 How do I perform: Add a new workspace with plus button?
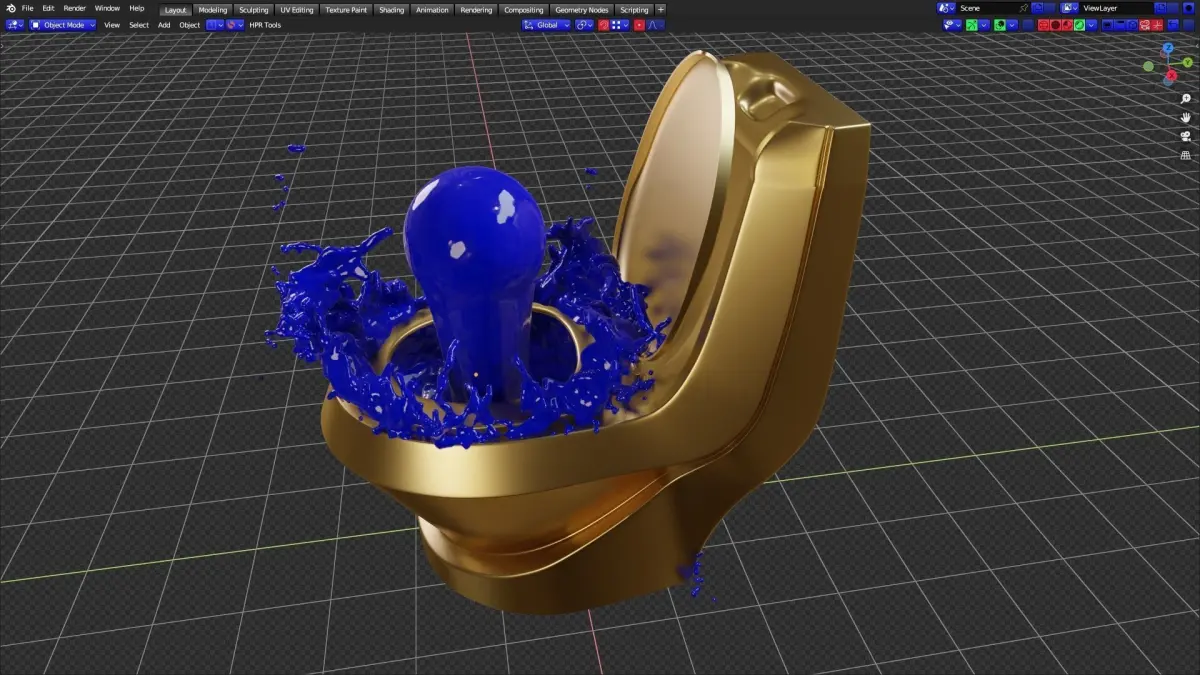coord(660,9)
